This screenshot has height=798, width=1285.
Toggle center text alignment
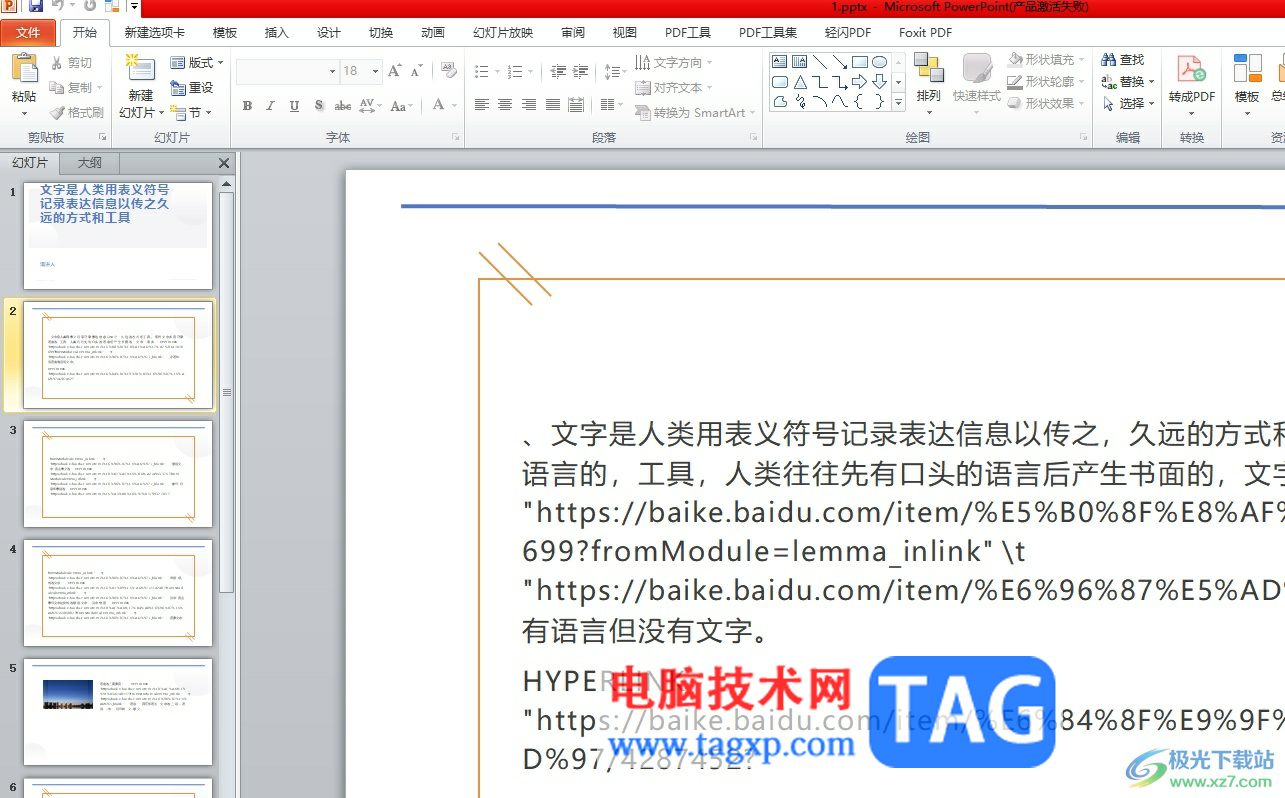(505, 105)
